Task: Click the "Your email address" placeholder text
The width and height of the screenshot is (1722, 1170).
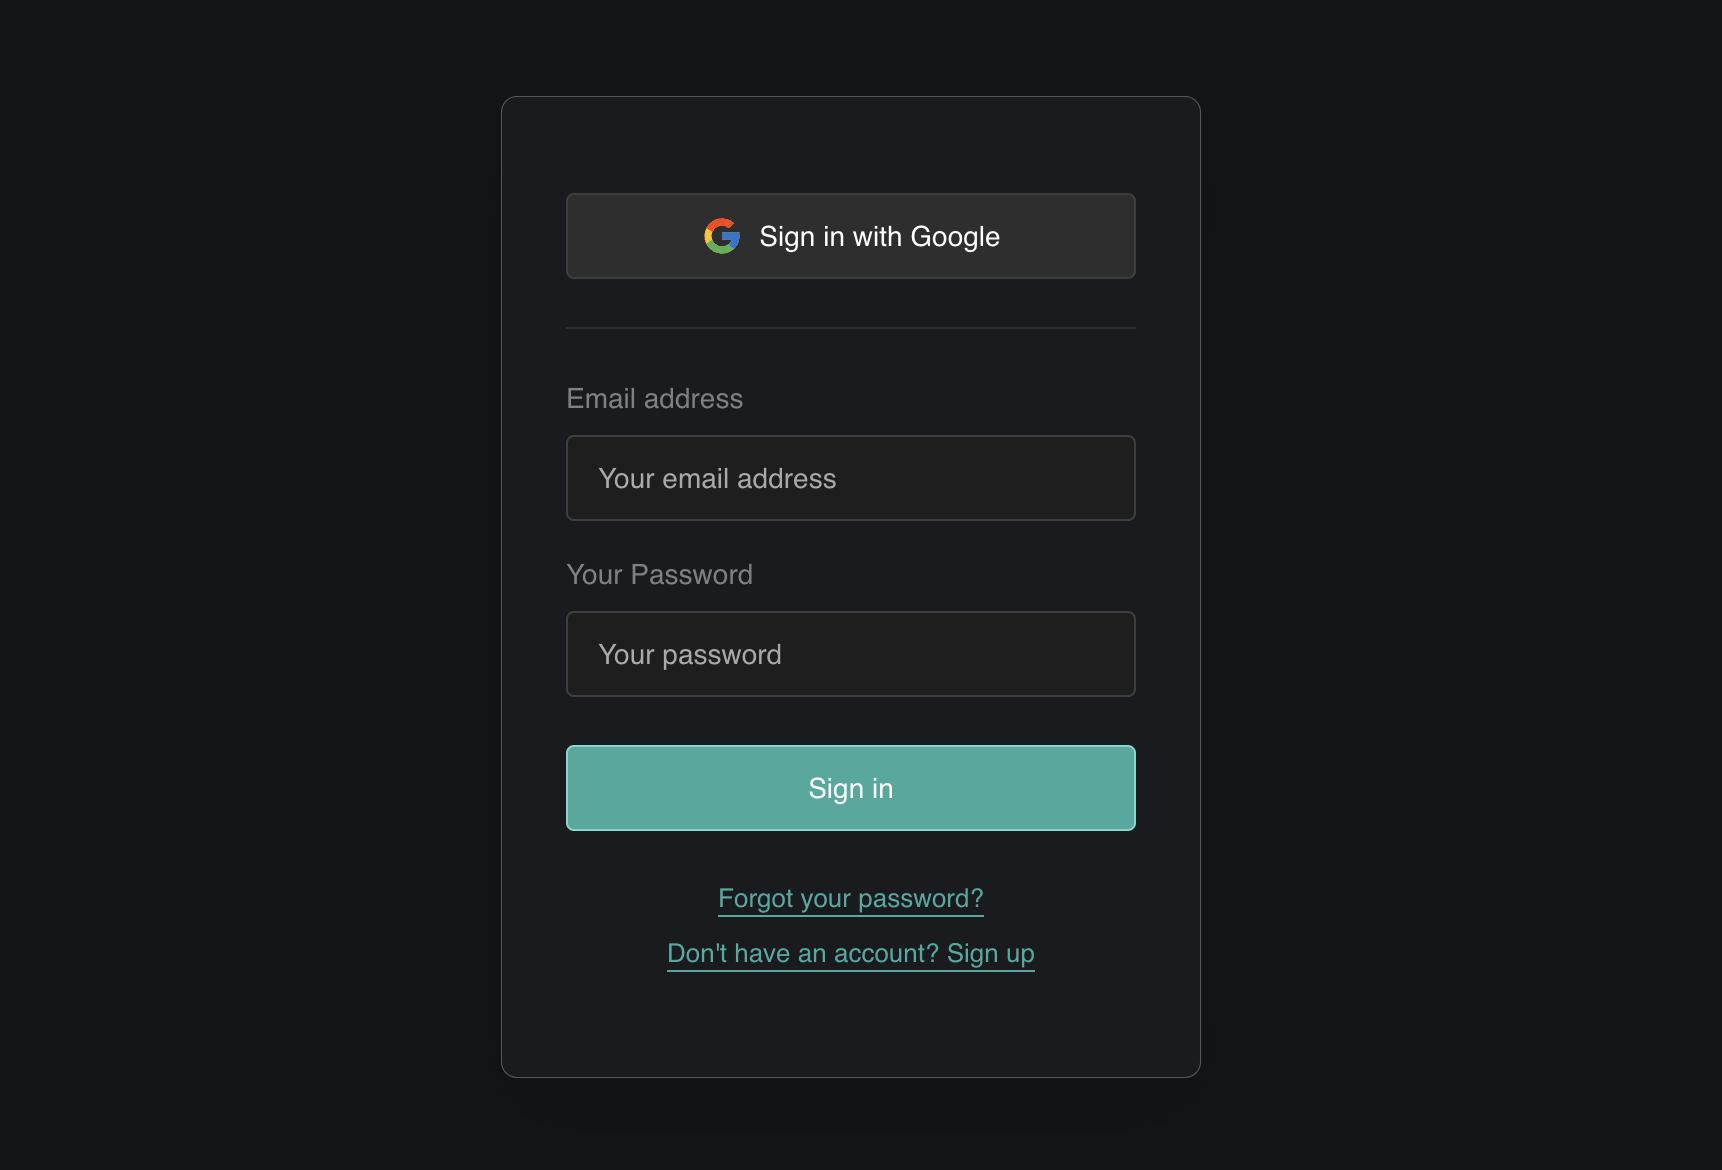Action: coord(717,478)
